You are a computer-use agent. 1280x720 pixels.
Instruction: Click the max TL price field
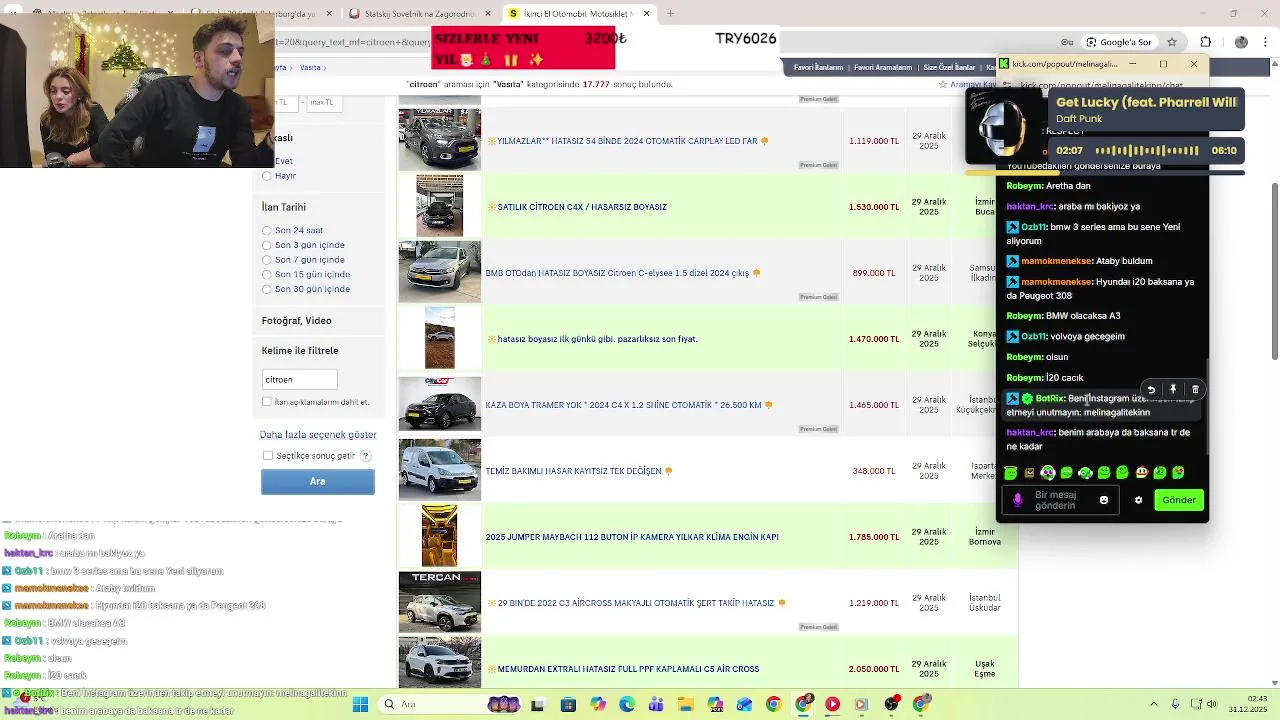(324, 102)
